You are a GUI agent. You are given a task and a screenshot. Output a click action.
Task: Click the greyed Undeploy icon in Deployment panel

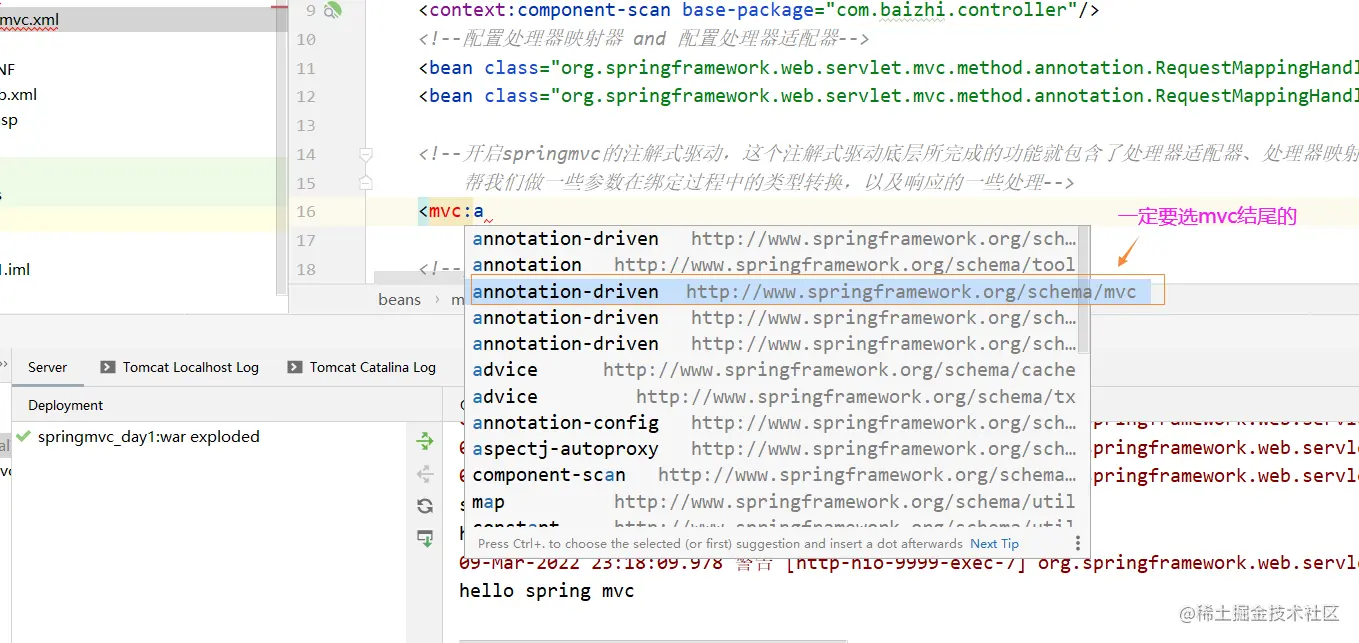pos(425,473)
